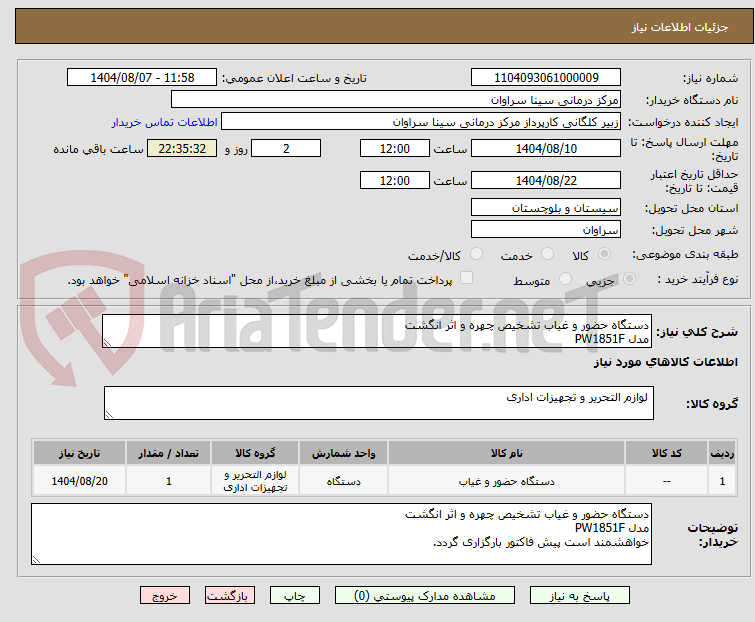Click the توضیحات خریدار text area
The height and width of the screenshot is (622, 755).
(x=341, y=534)
